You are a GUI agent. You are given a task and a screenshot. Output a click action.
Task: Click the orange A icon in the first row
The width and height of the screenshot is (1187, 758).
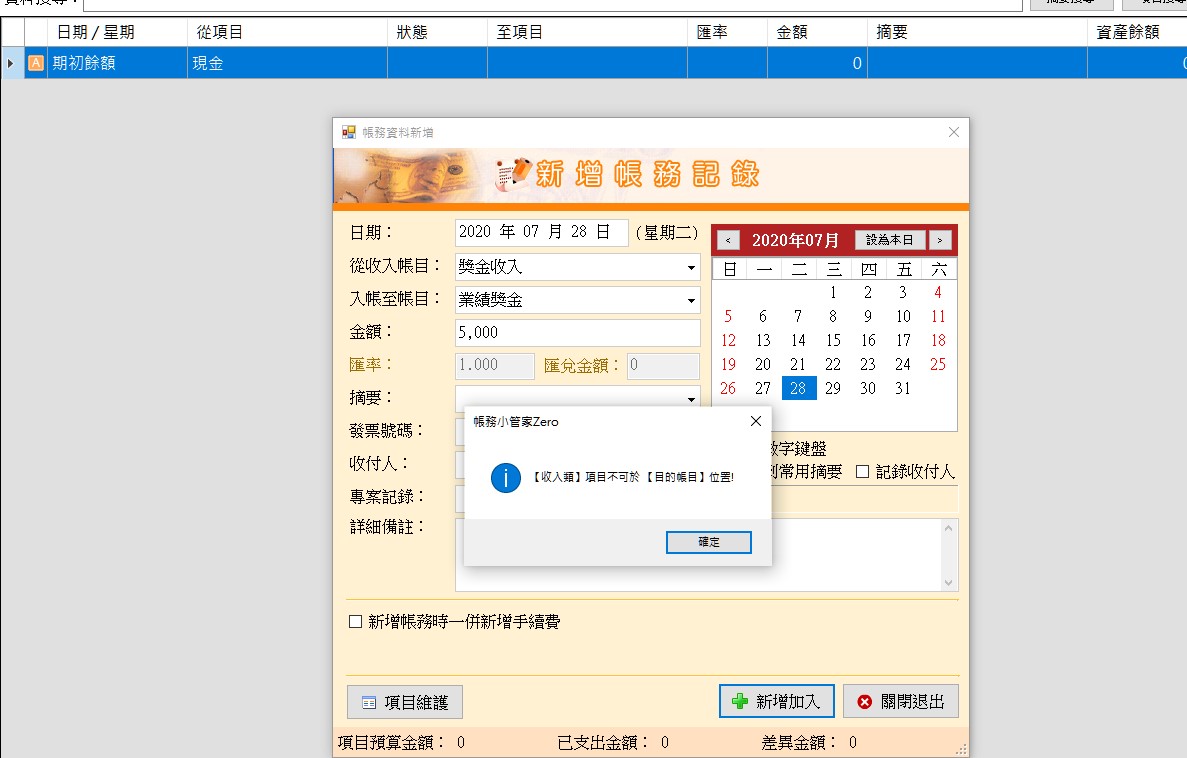click(36, 63)
